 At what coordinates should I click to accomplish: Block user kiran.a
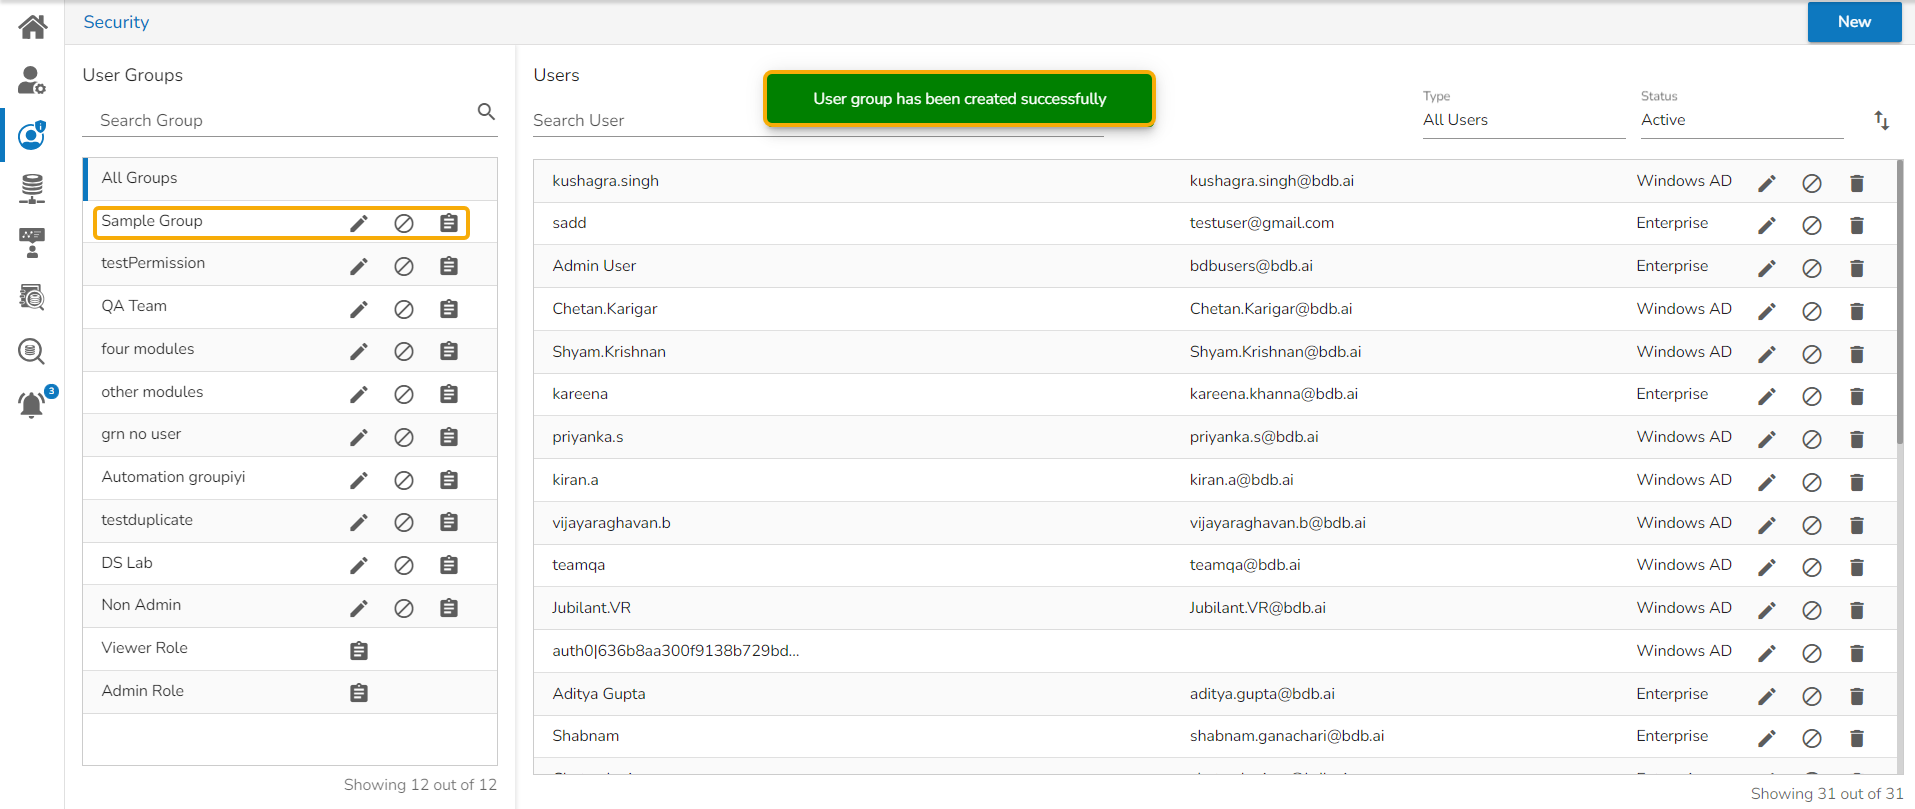1812,482
